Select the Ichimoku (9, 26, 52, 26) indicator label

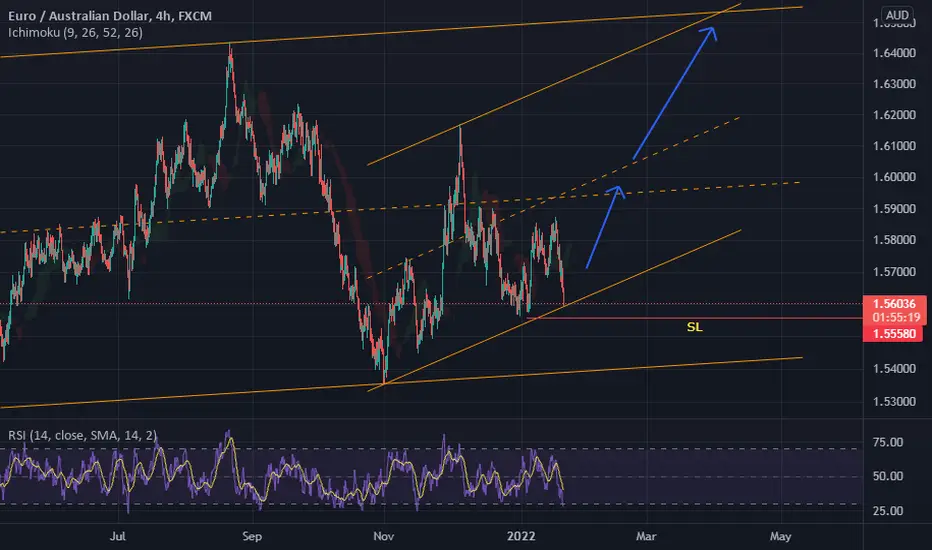point(75,33)
